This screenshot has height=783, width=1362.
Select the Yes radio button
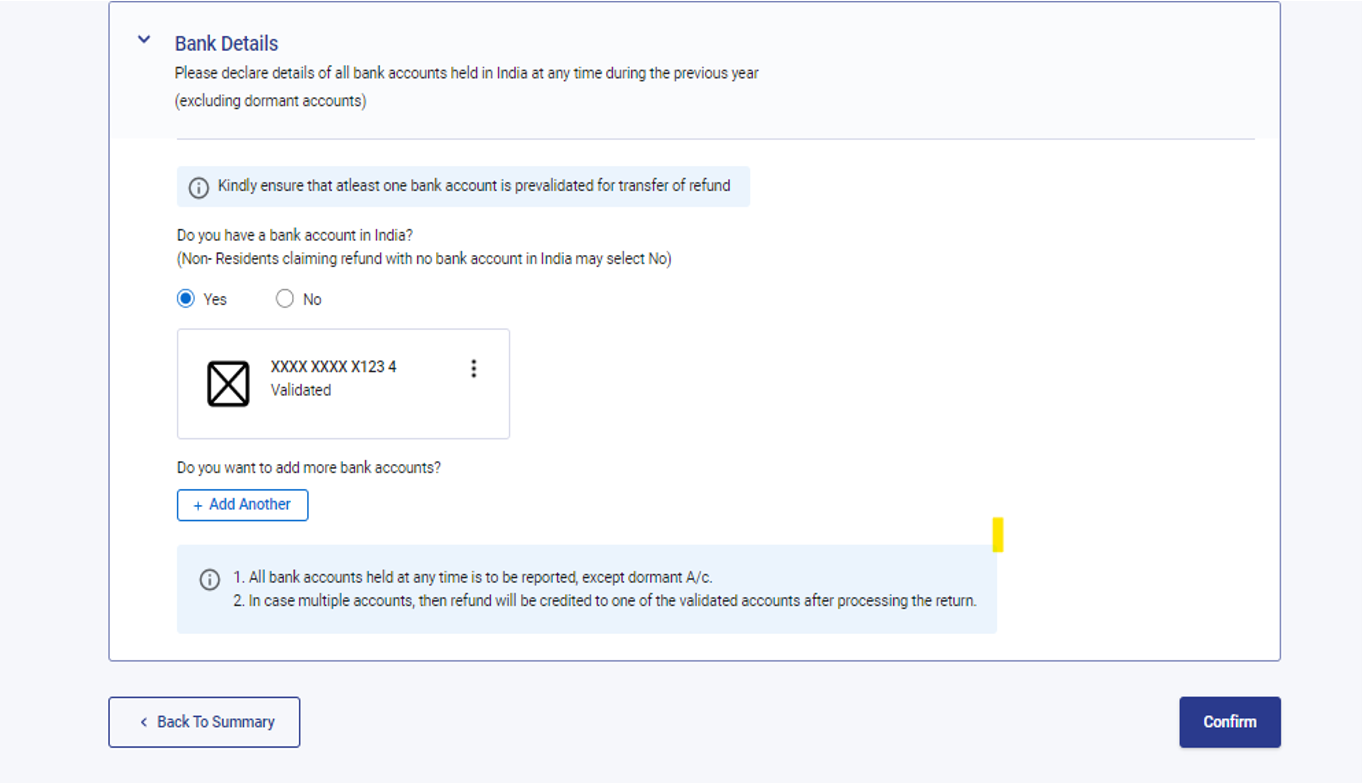pyautogui.click(x=186, y=299)
